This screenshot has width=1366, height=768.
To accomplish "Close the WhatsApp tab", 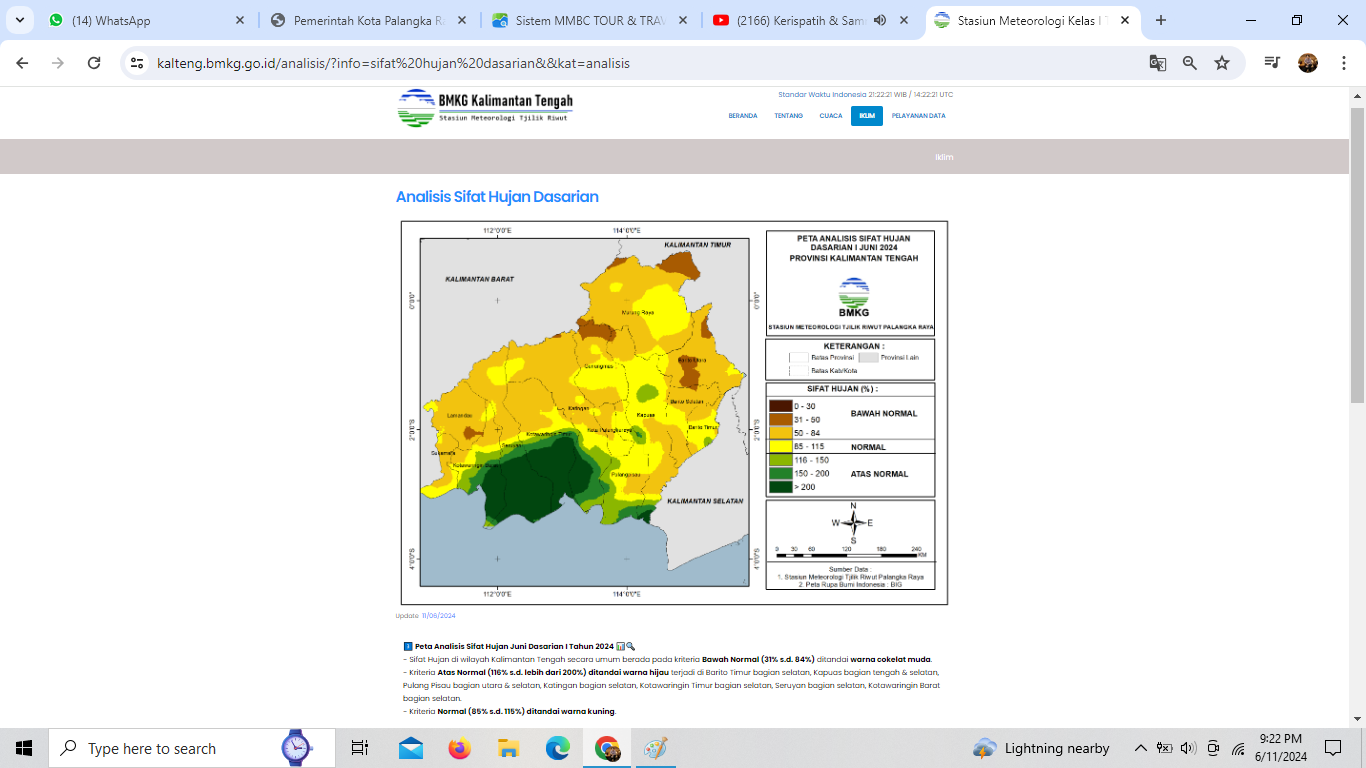I will click(240, 20).
